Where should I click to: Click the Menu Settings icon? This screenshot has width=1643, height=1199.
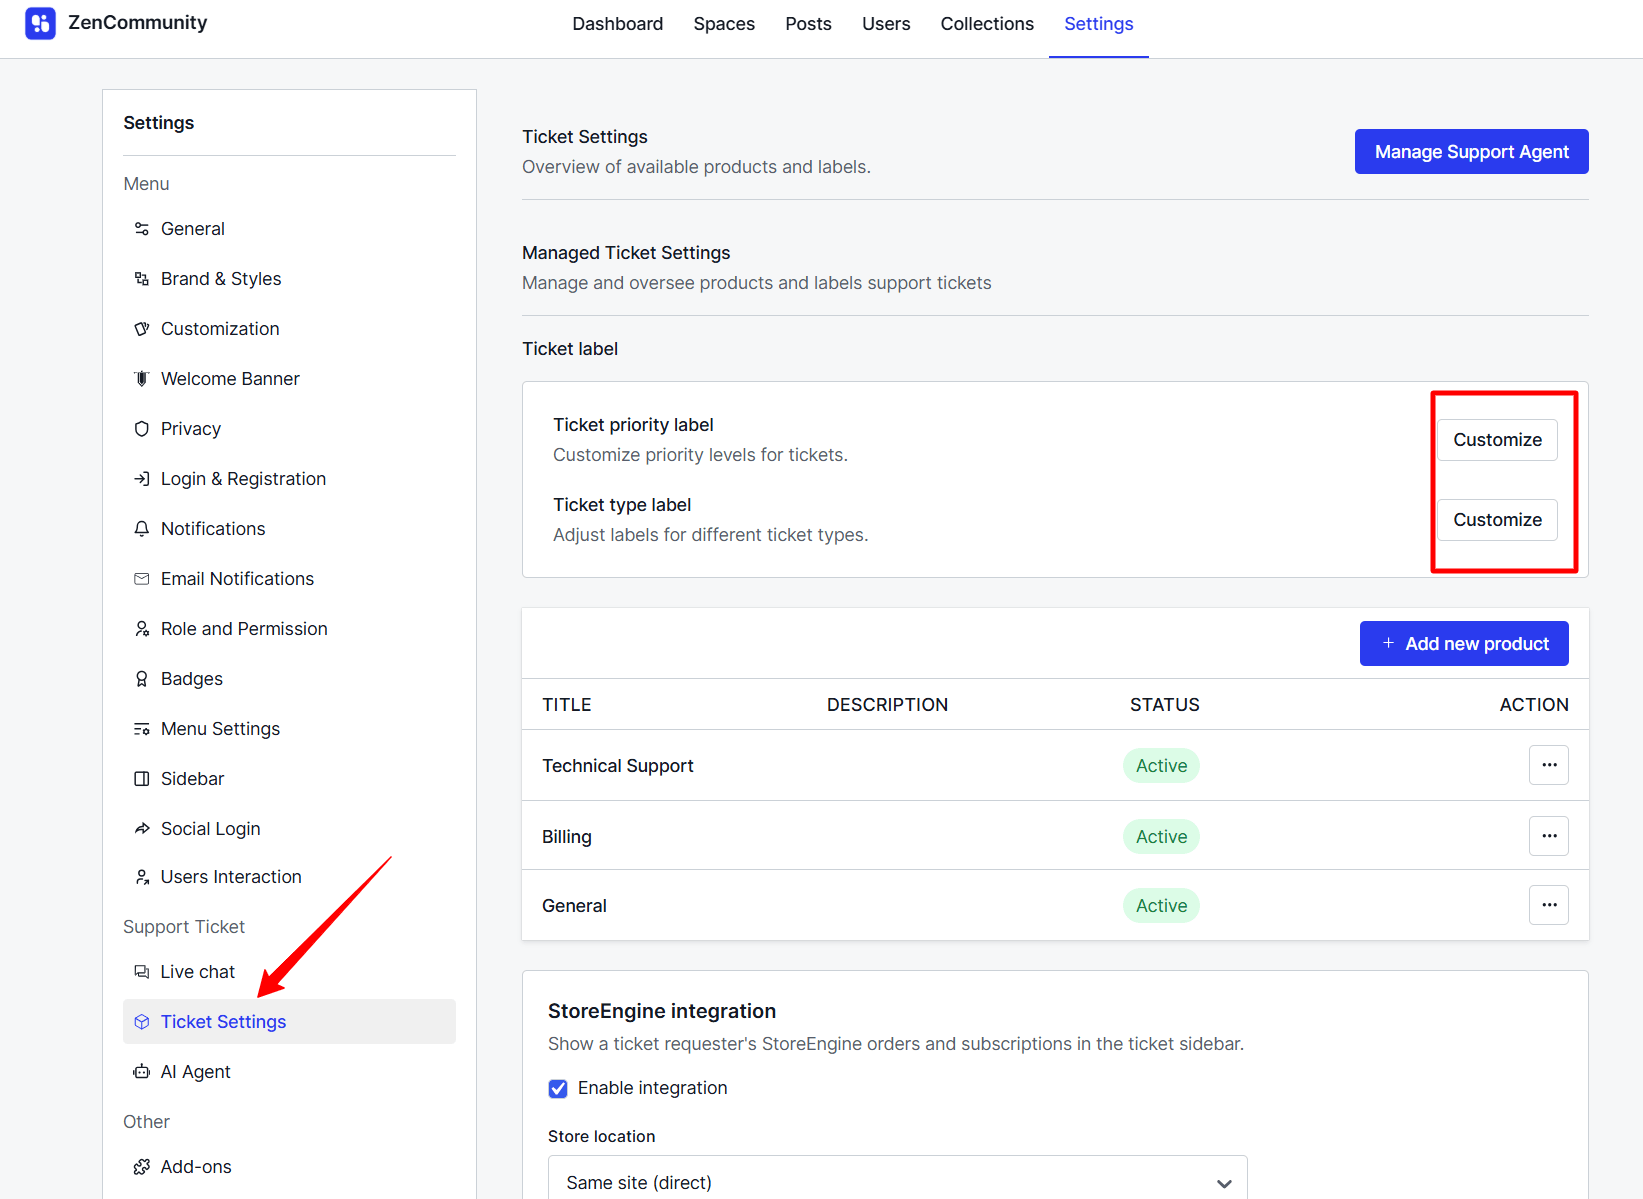(x=142, y=729)
